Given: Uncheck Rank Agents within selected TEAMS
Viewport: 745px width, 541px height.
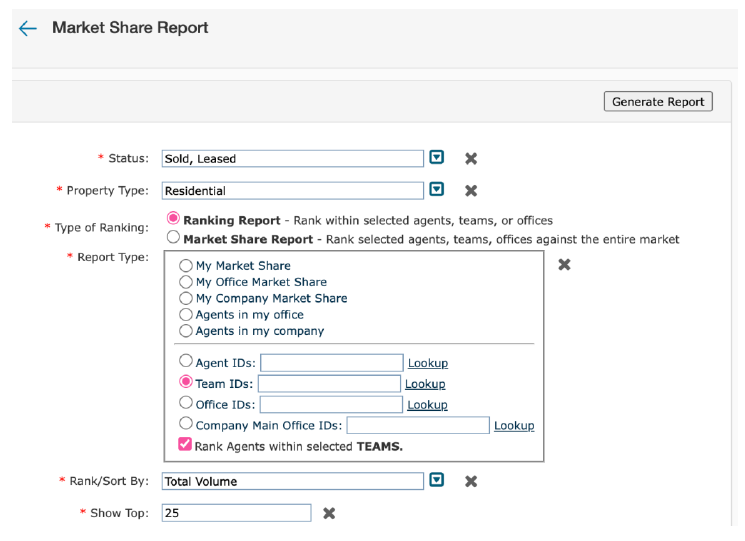Looking at the screenshot, I should [185, 445].
